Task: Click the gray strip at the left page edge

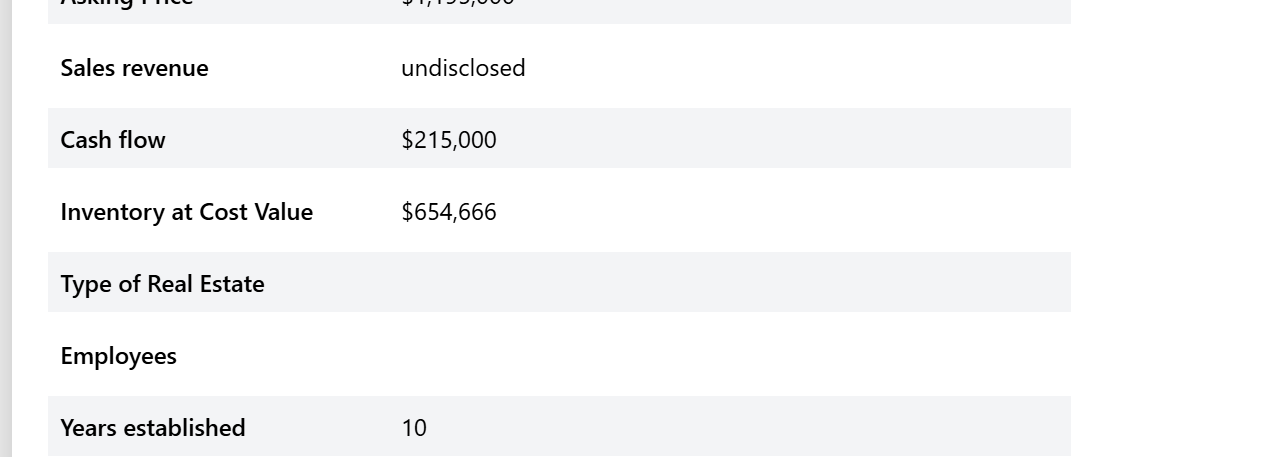Action: [5, 228]
